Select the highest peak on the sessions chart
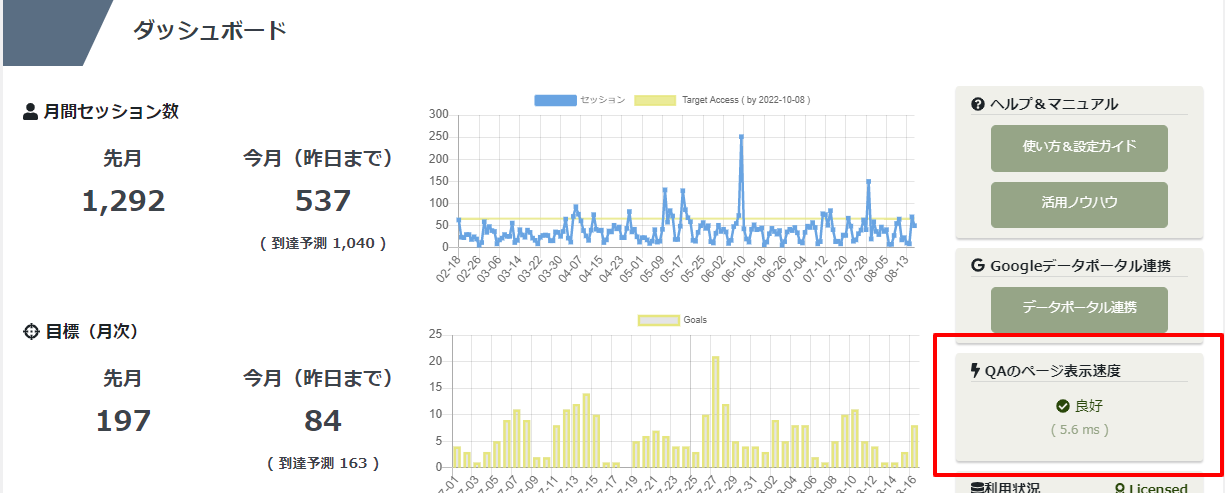The height and width of the screenshot is (493, 1225). tap(741, 137)
